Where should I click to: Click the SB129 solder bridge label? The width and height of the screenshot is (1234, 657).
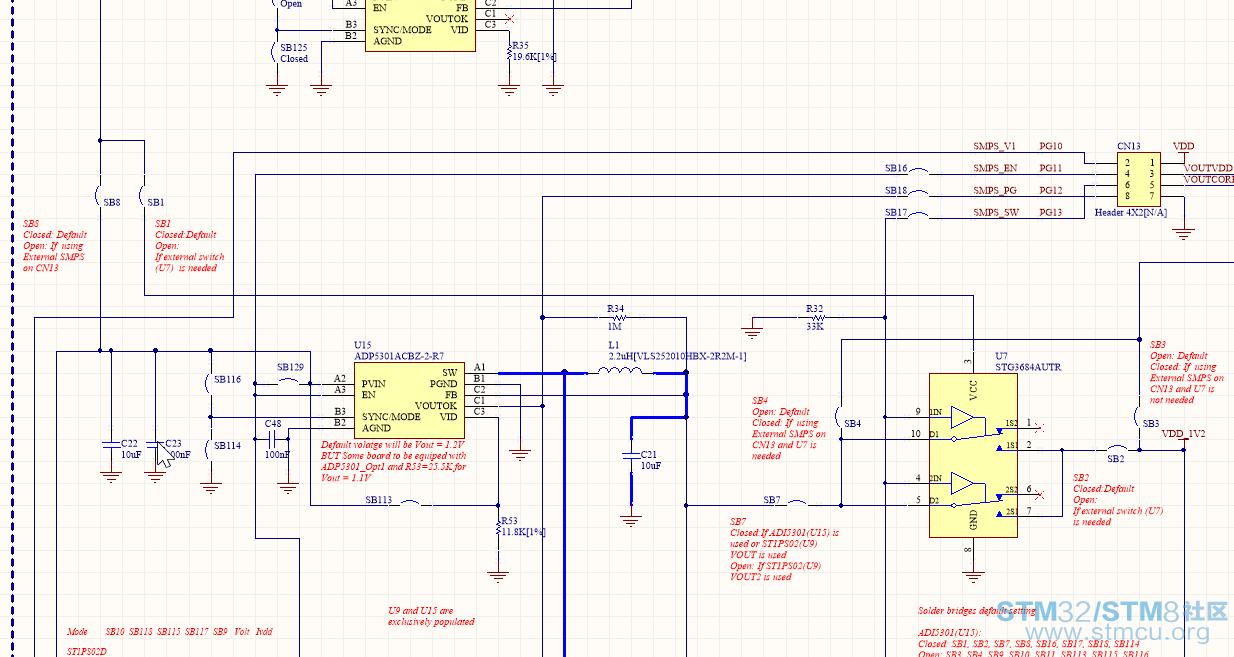coord(290,368)
